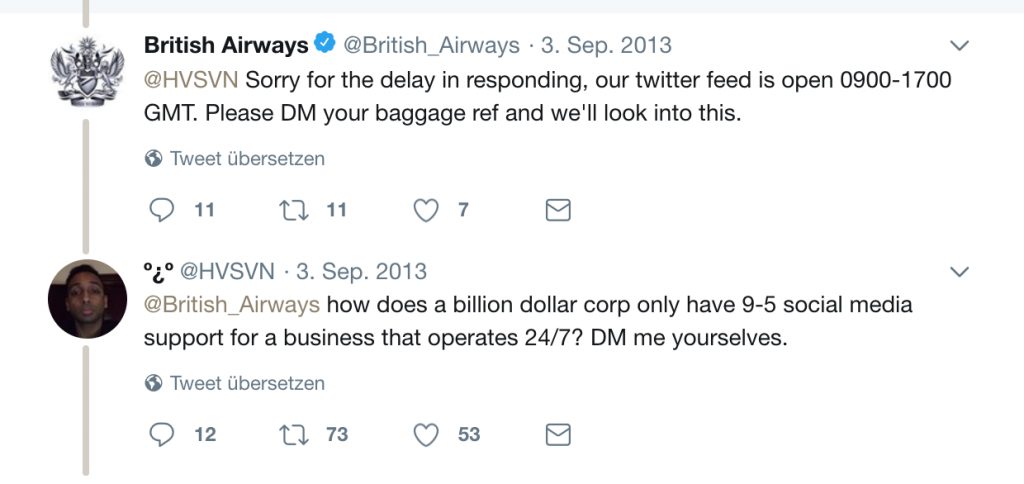Open the British Airways crest avatar

85,73
